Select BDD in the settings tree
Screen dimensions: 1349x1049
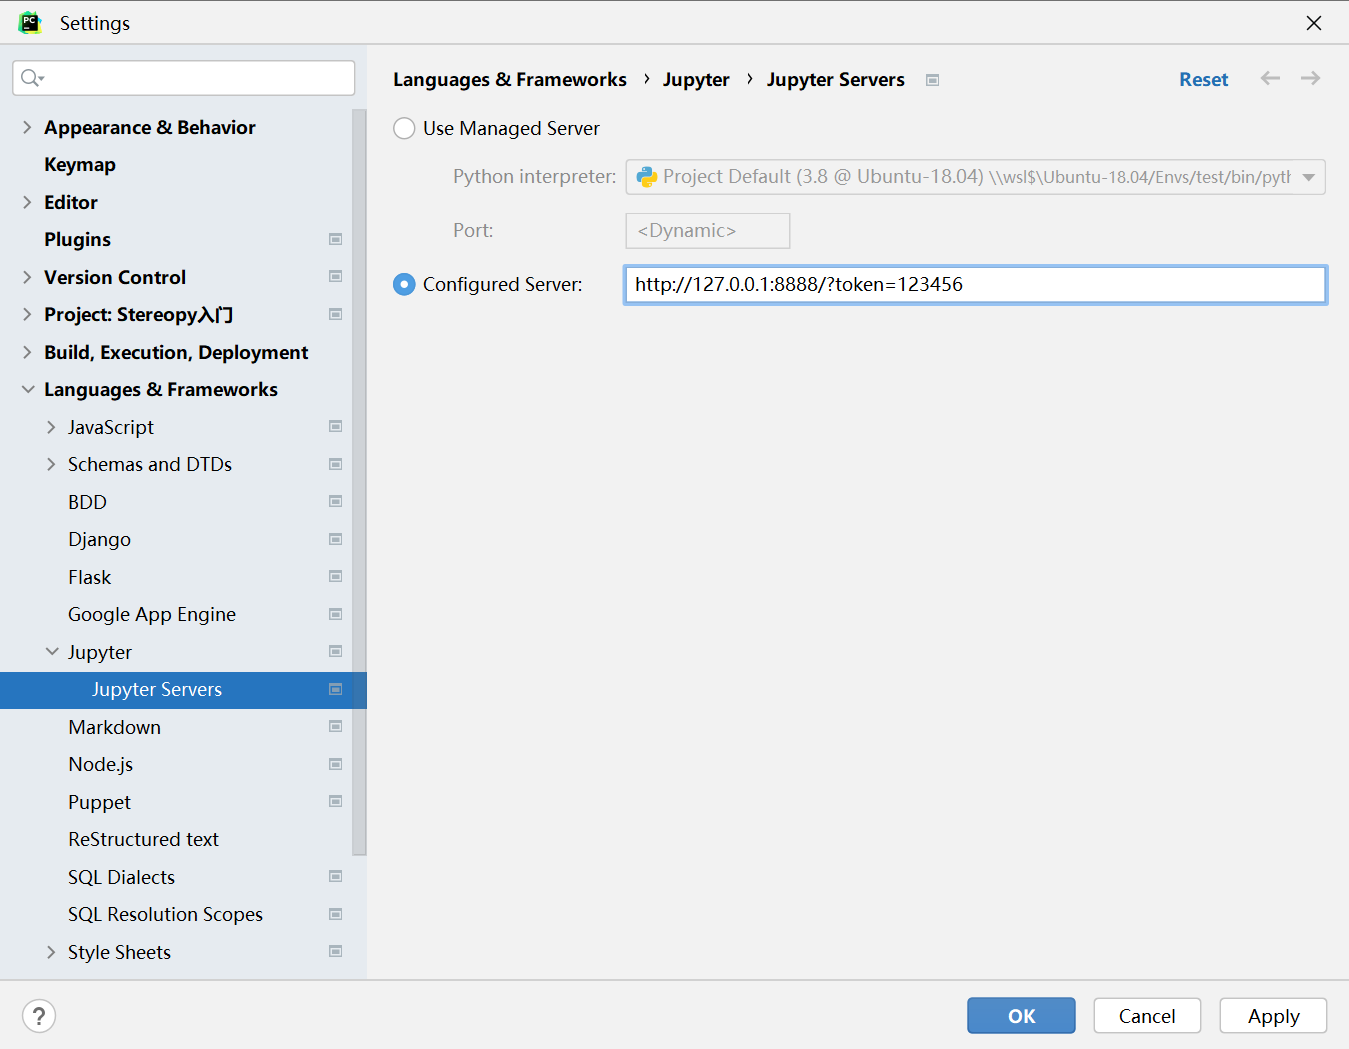click(x=87, y=502)
